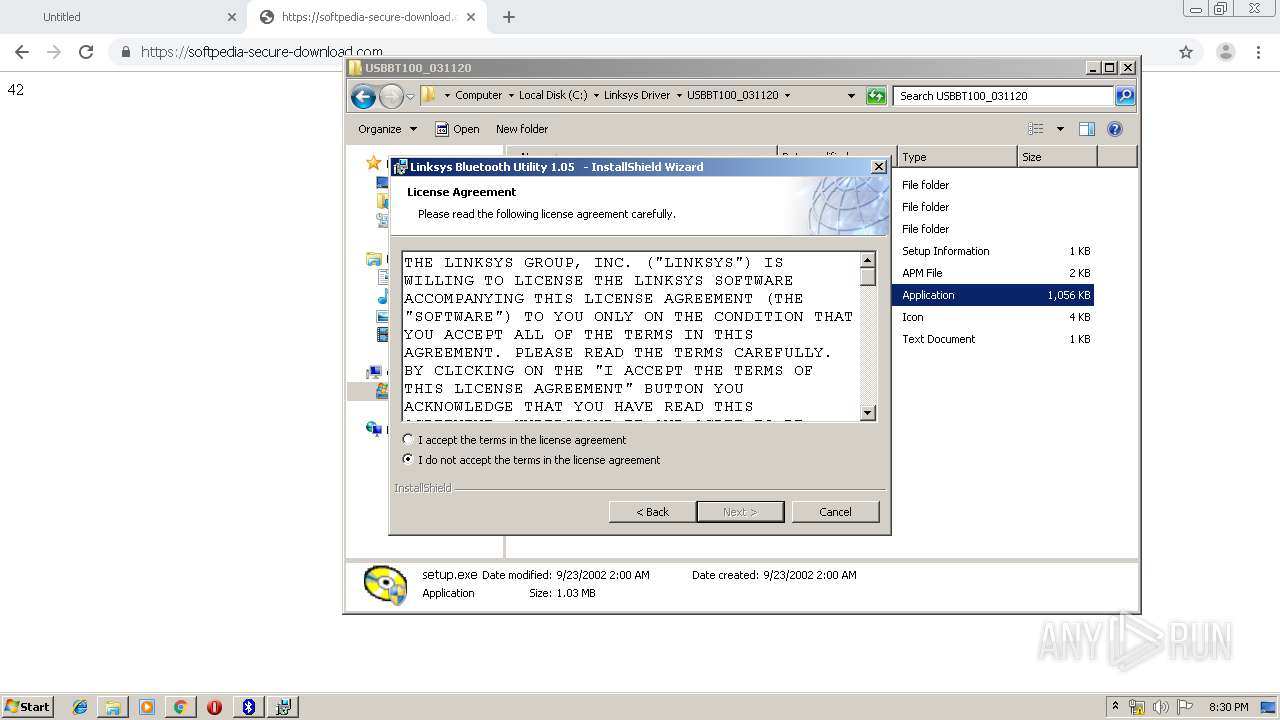Cancel the InstallShield wizard

click(835, 512)
